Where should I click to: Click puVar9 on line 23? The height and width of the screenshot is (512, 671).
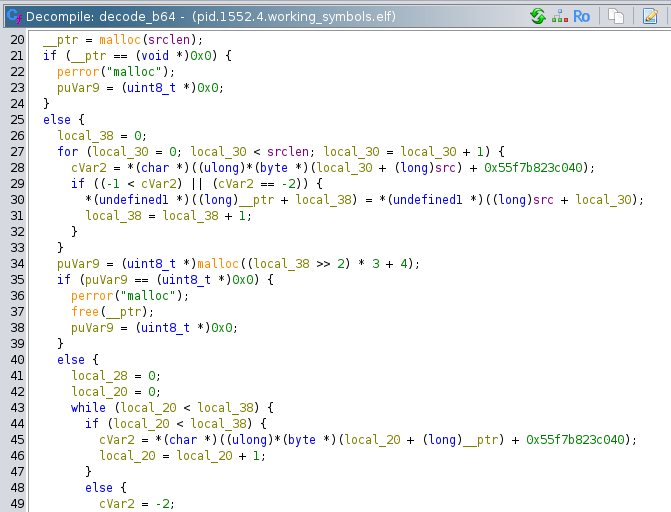78,88
